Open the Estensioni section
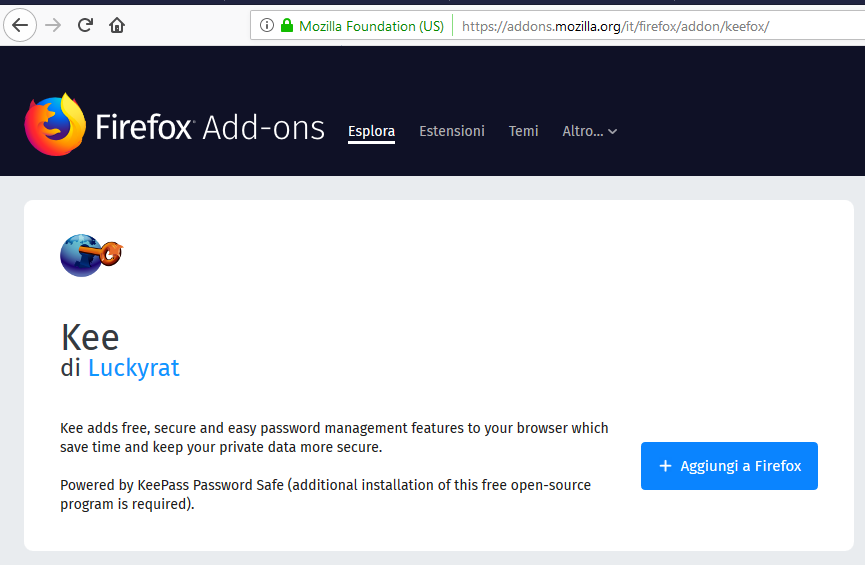 point(452,131)
